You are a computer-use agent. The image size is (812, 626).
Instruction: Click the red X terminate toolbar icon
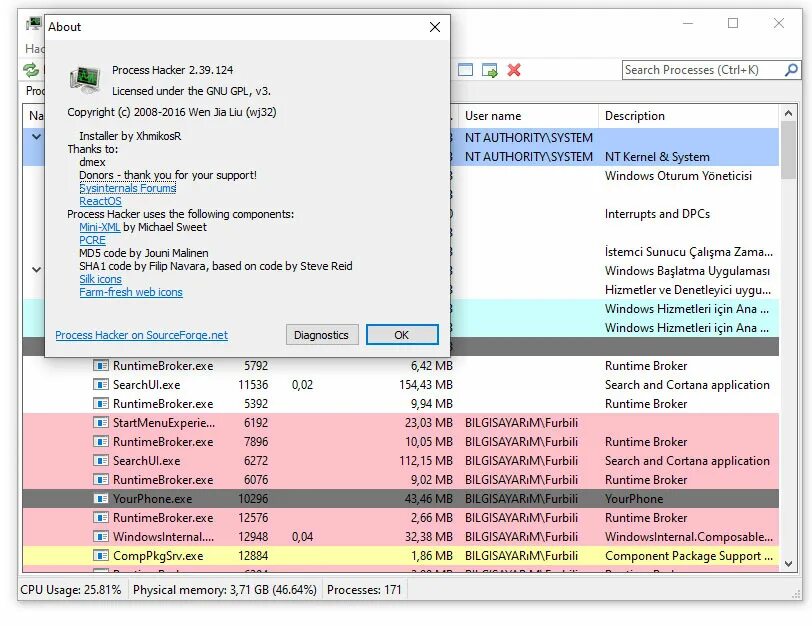coord(514,70)
